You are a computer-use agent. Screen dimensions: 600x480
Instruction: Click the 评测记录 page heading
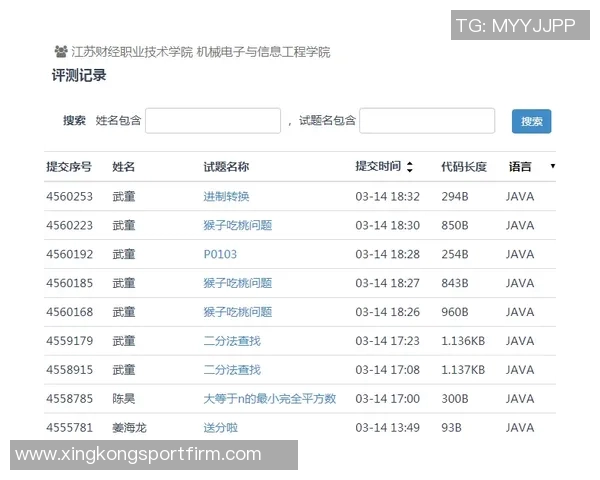[79, 75]
